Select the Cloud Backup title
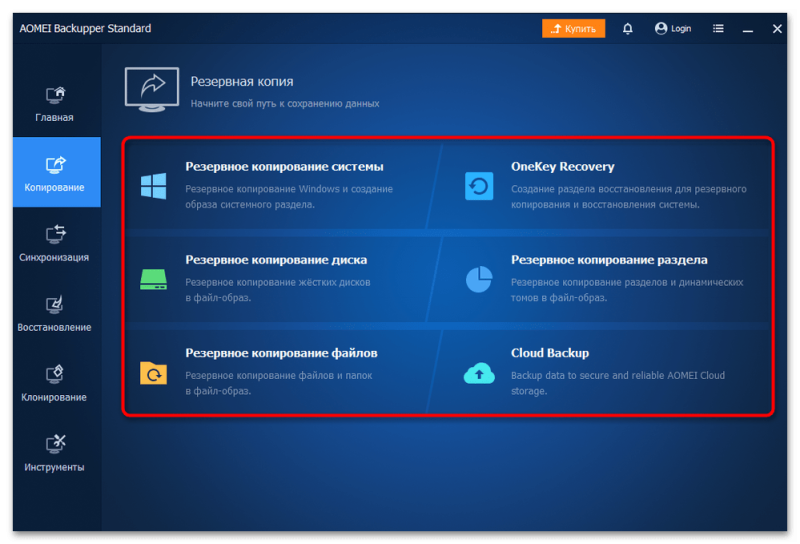This screenshot has height=544, width=800. point(550,353)
